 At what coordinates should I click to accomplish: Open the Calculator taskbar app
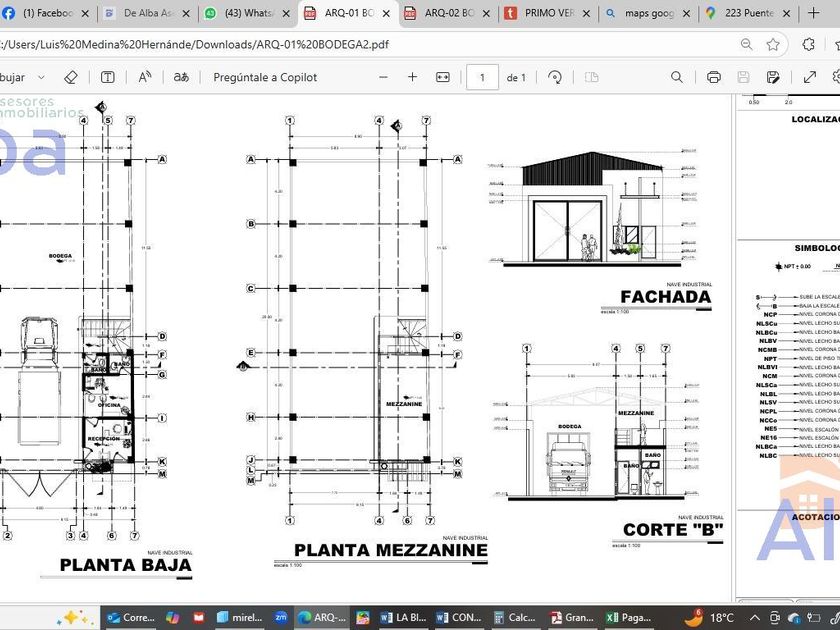(x=514, y=617)
